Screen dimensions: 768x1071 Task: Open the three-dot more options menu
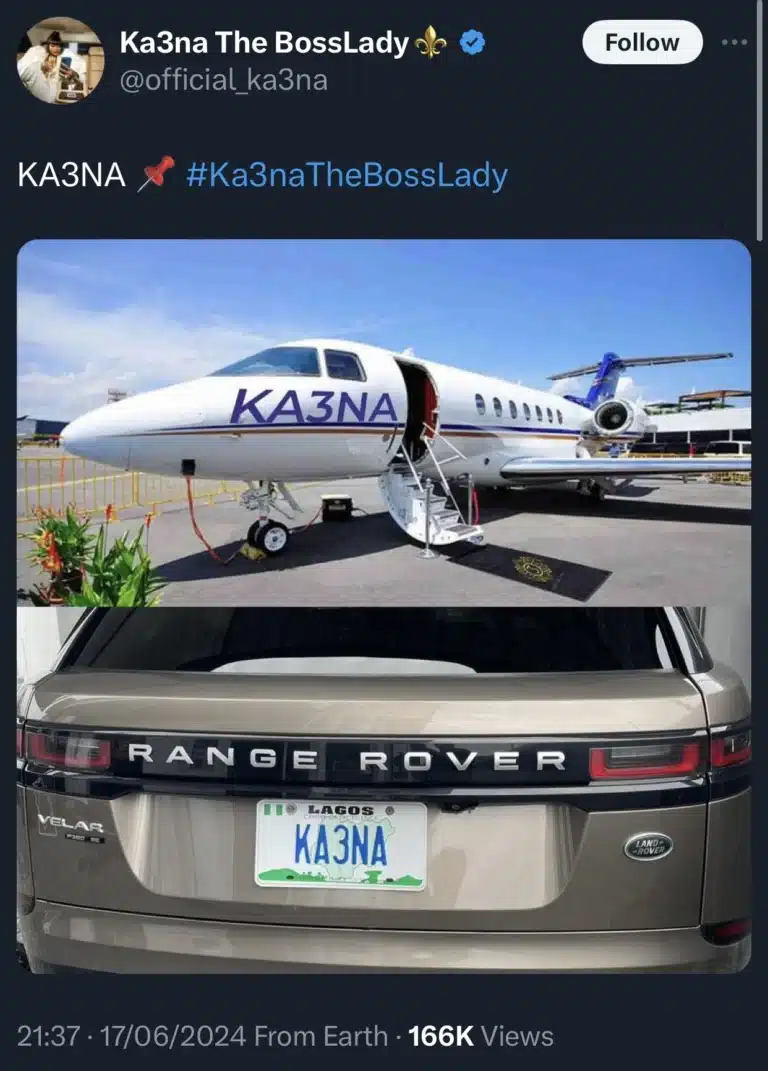(735, 42)
